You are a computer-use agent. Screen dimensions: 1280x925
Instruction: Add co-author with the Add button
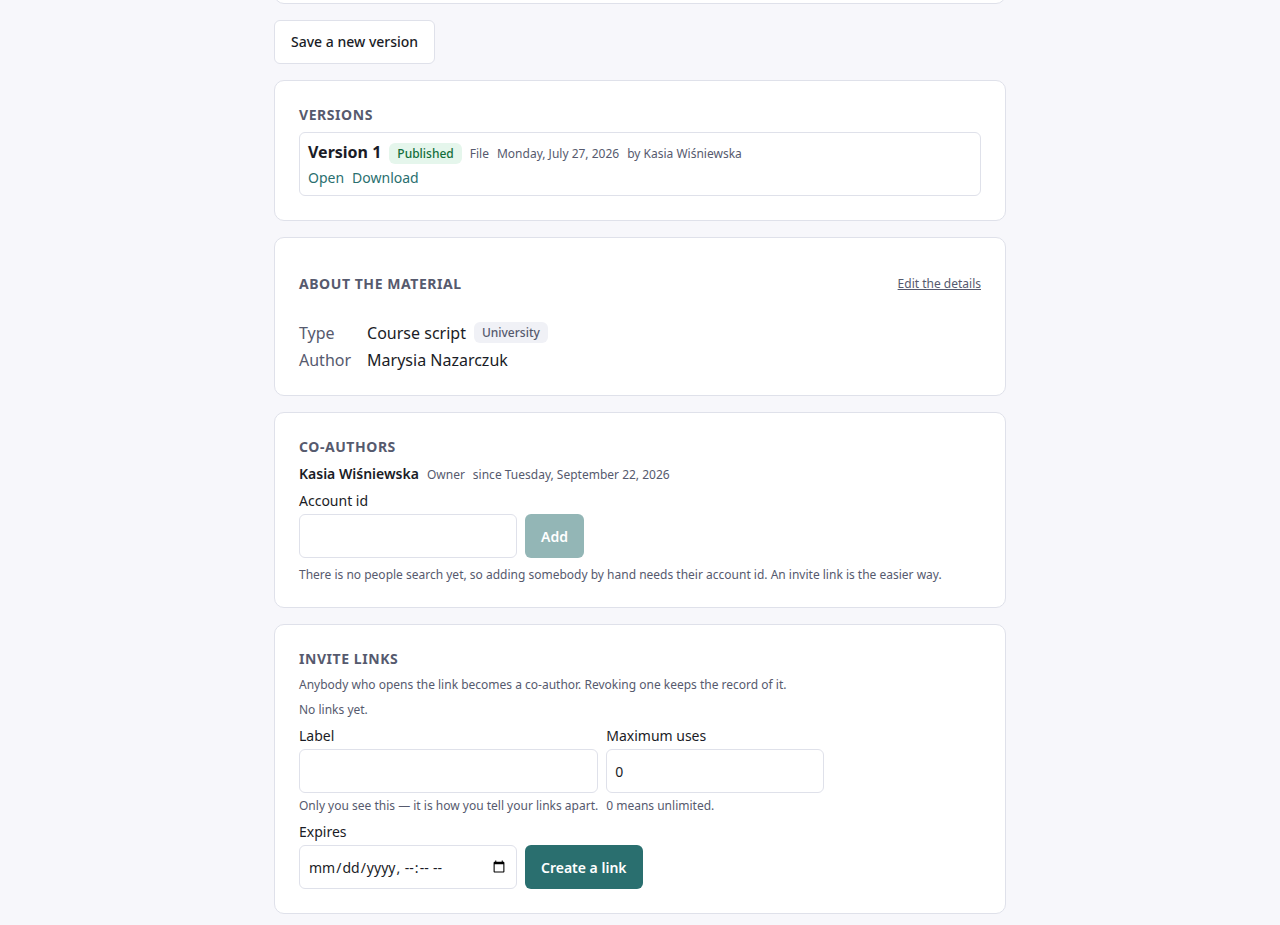[x=554, y=536]
